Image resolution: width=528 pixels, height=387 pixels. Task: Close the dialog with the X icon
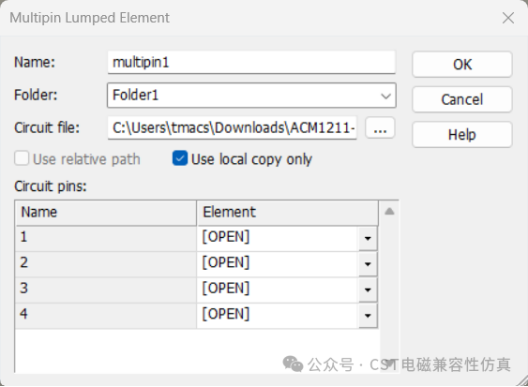click(x=508, y=18)
